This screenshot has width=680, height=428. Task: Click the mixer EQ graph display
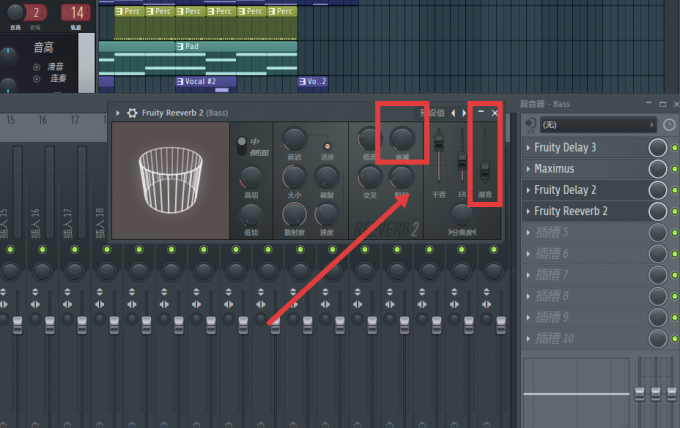pyautogui.click(x=577, y=392)
